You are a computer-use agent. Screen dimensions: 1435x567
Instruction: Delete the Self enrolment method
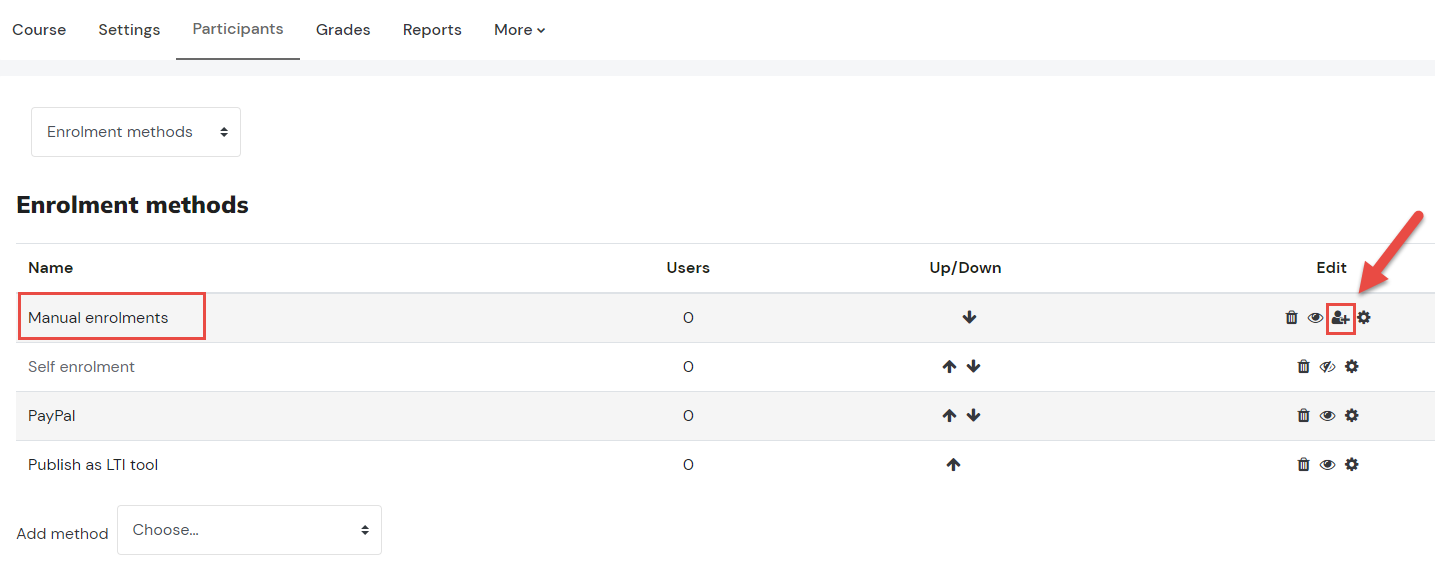(1303, 367)
